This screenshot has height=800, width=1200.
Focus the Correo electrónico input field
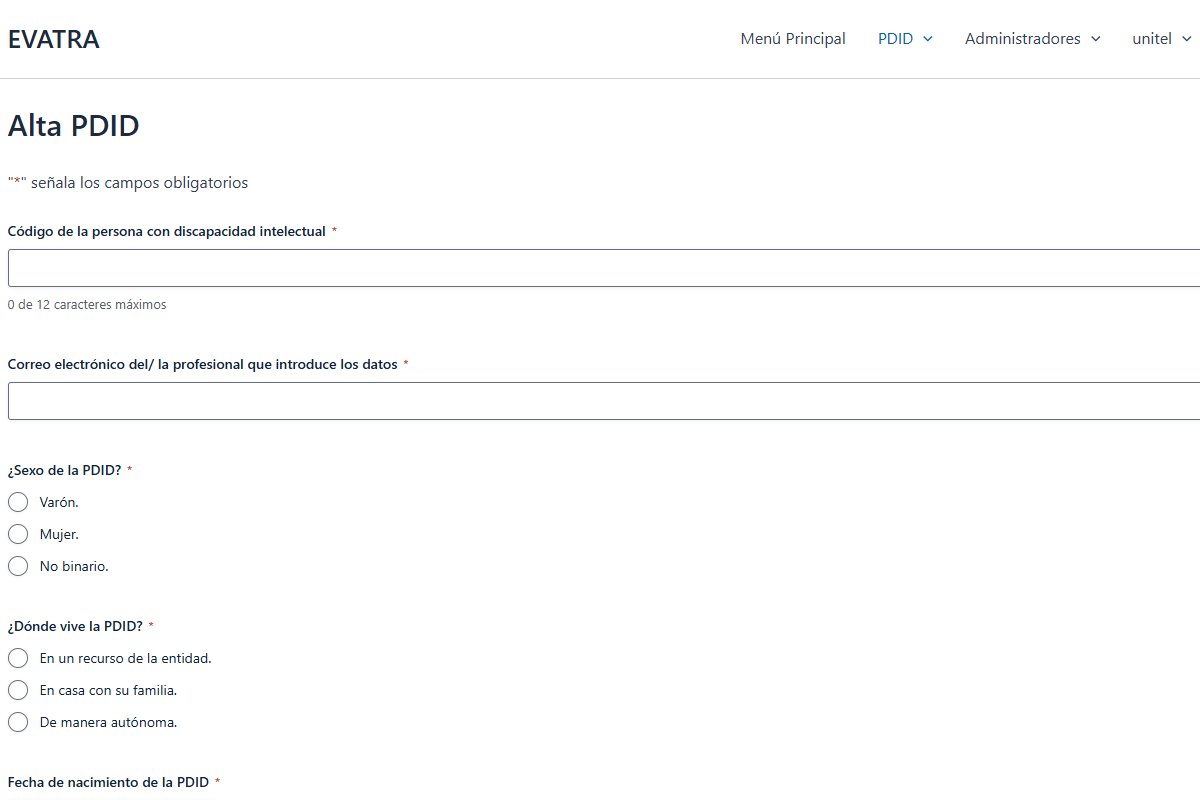[x=604, y=401]
